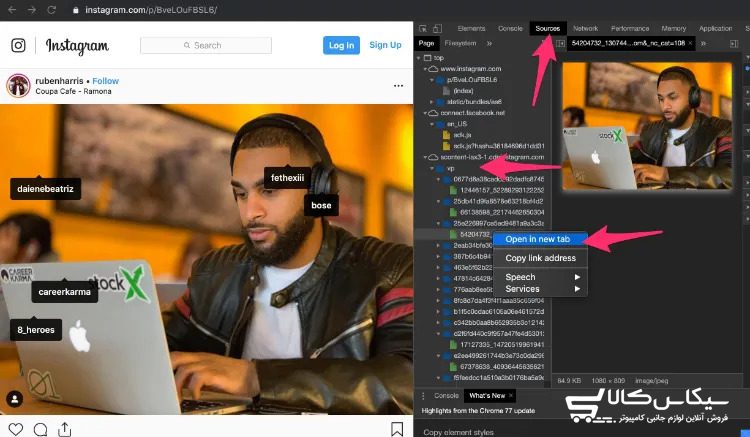Click the tagged people icon on photo
Image resolution: width=750 pixels, height=437 pixels.
15,399
